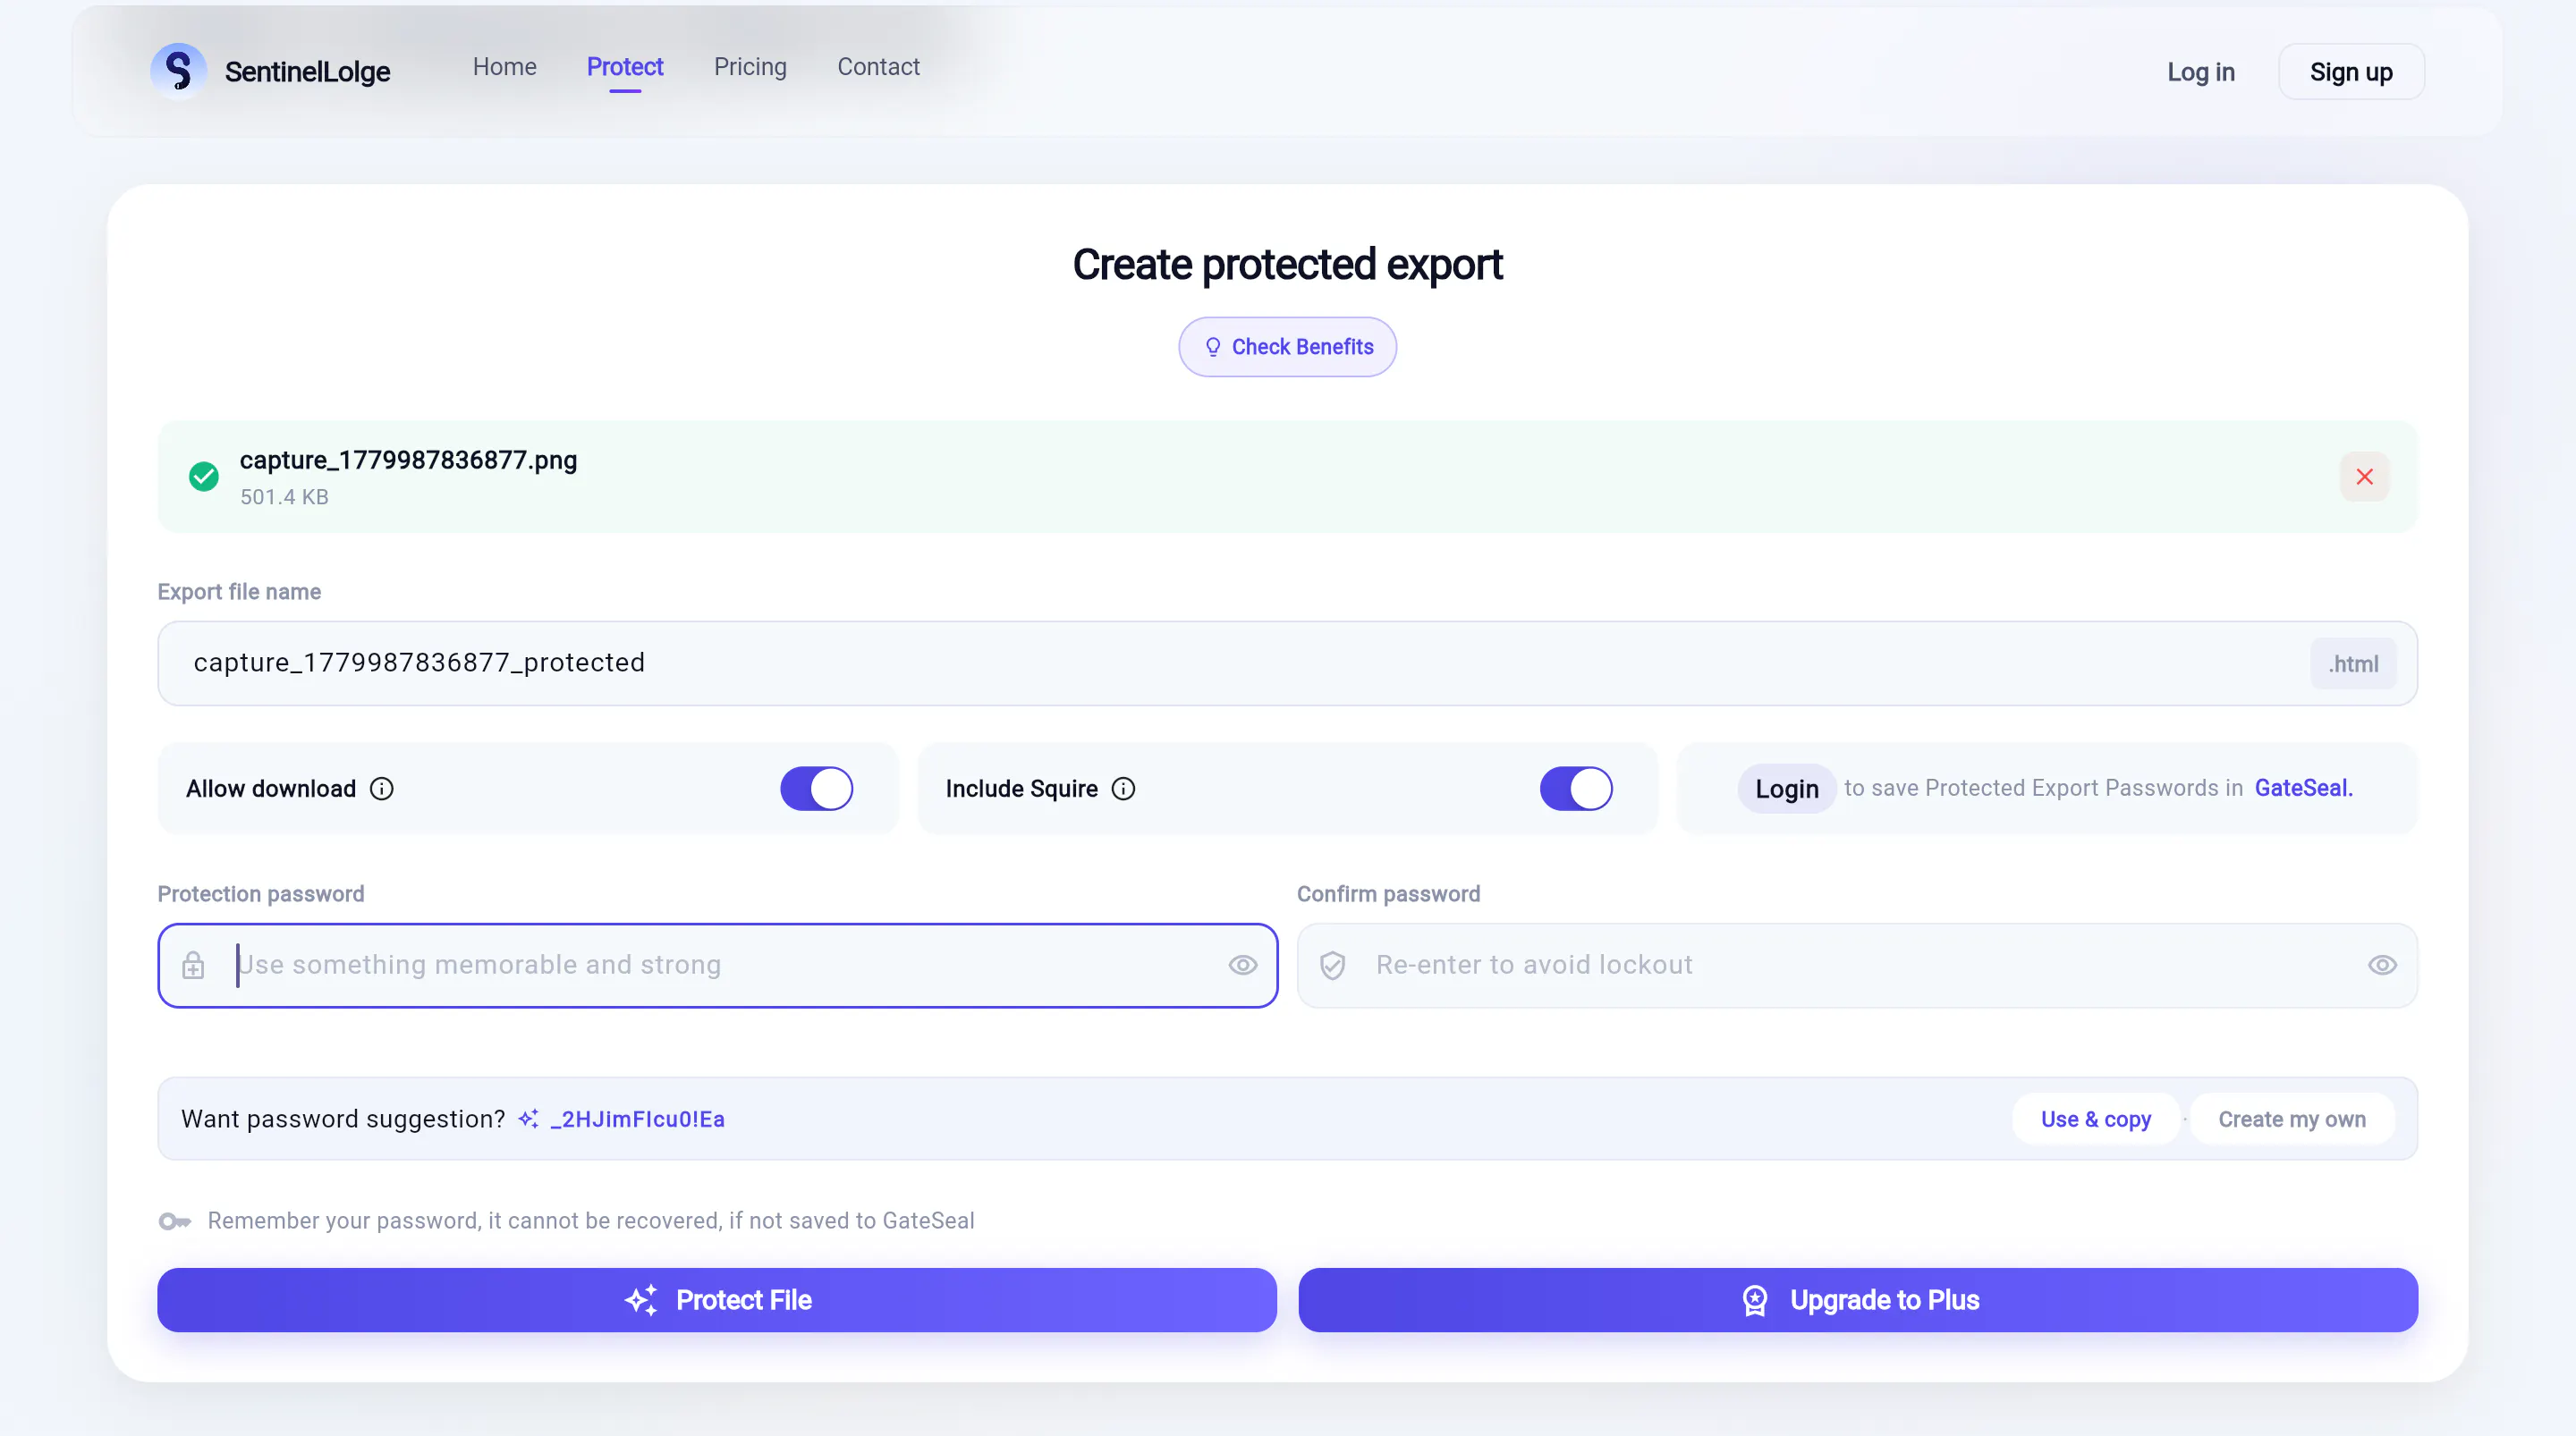Choose Create my own password

point(2292,1119)
